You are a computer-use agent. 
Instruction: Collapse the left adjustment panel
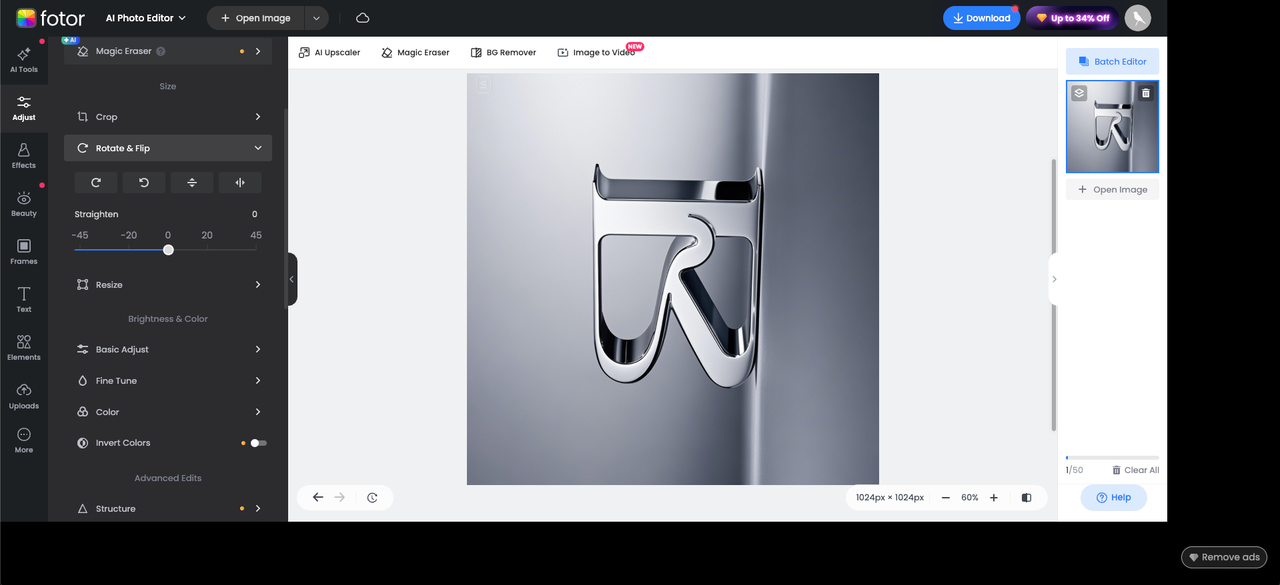coord(292,279)
